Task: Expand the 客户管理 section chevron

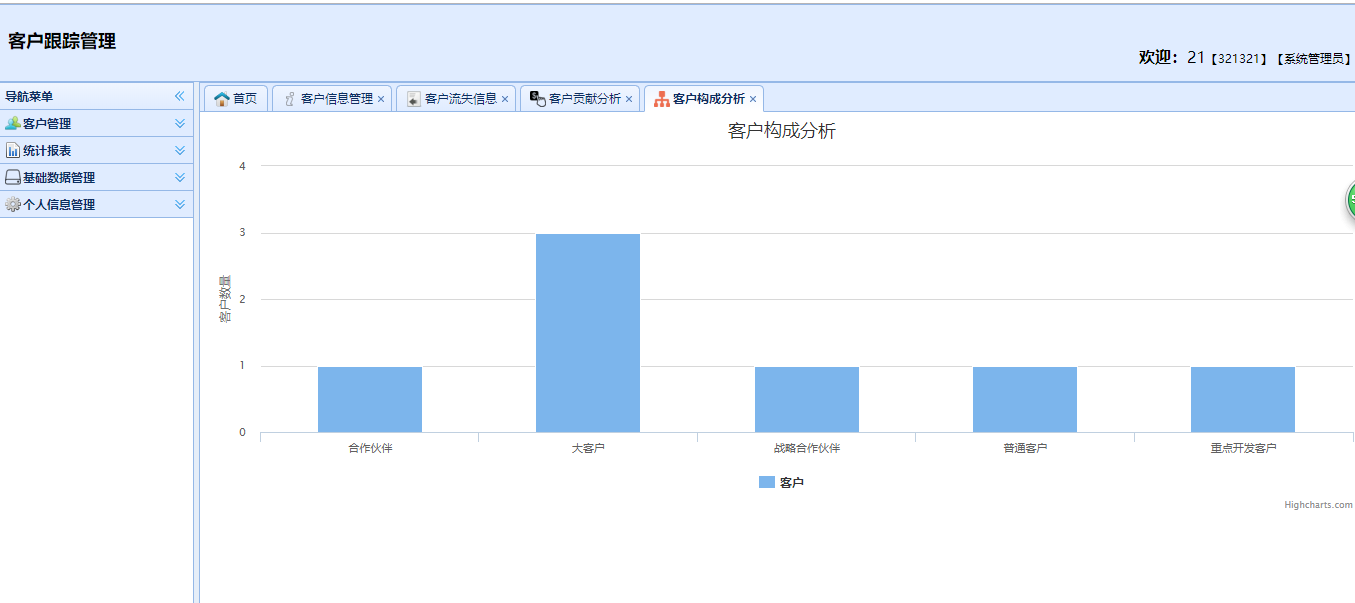Action: coord(180,124)
